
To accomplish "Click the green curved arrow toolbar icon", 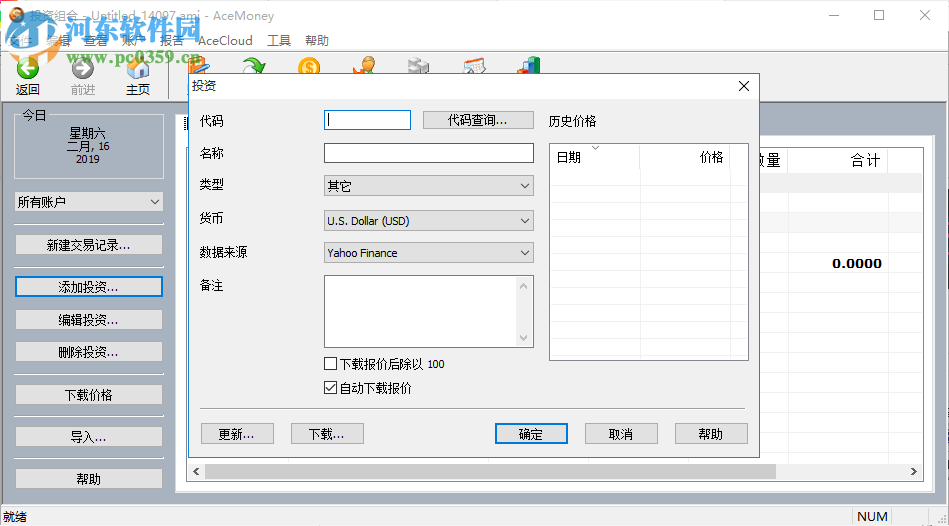I will point(254,65).
